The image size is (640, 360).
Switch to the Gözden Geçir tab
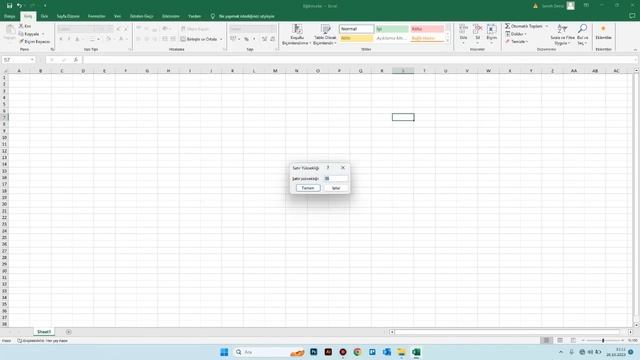click(x=142, y=16)
